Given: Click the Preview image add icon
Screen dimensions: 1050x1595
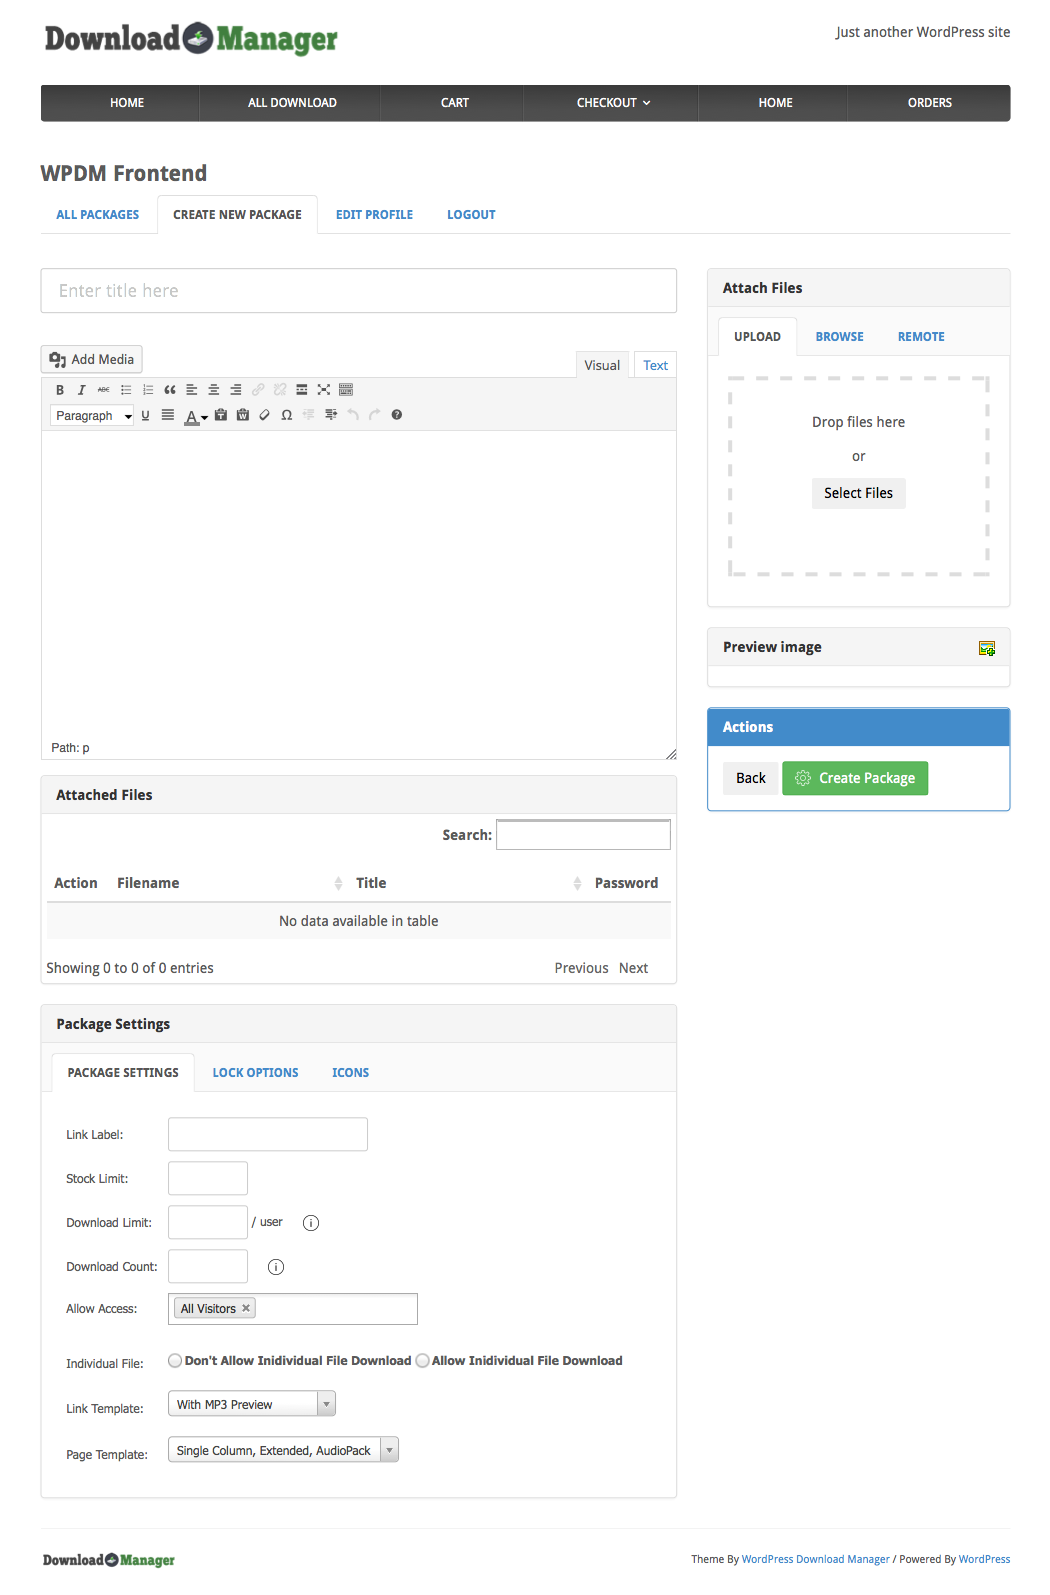Looking at the screenshot, I should click(x=986, y=648).
